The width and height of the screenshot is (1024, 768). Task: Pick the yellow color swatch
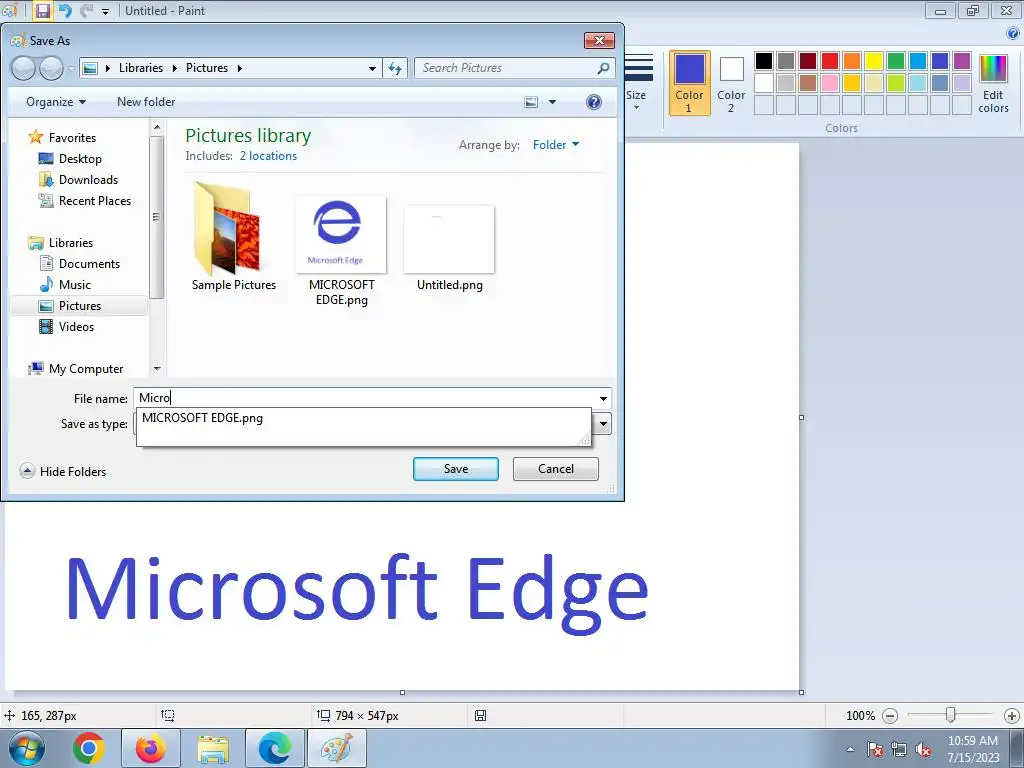pos(874,61)
